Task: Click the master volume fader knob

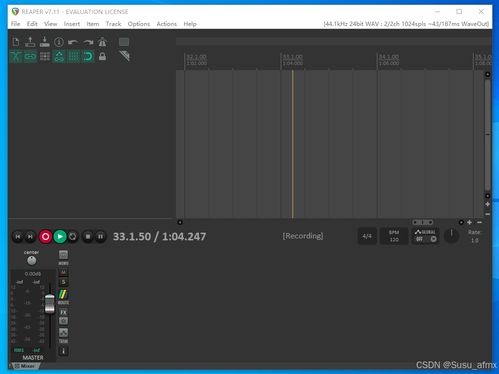Action: point(50,304)
